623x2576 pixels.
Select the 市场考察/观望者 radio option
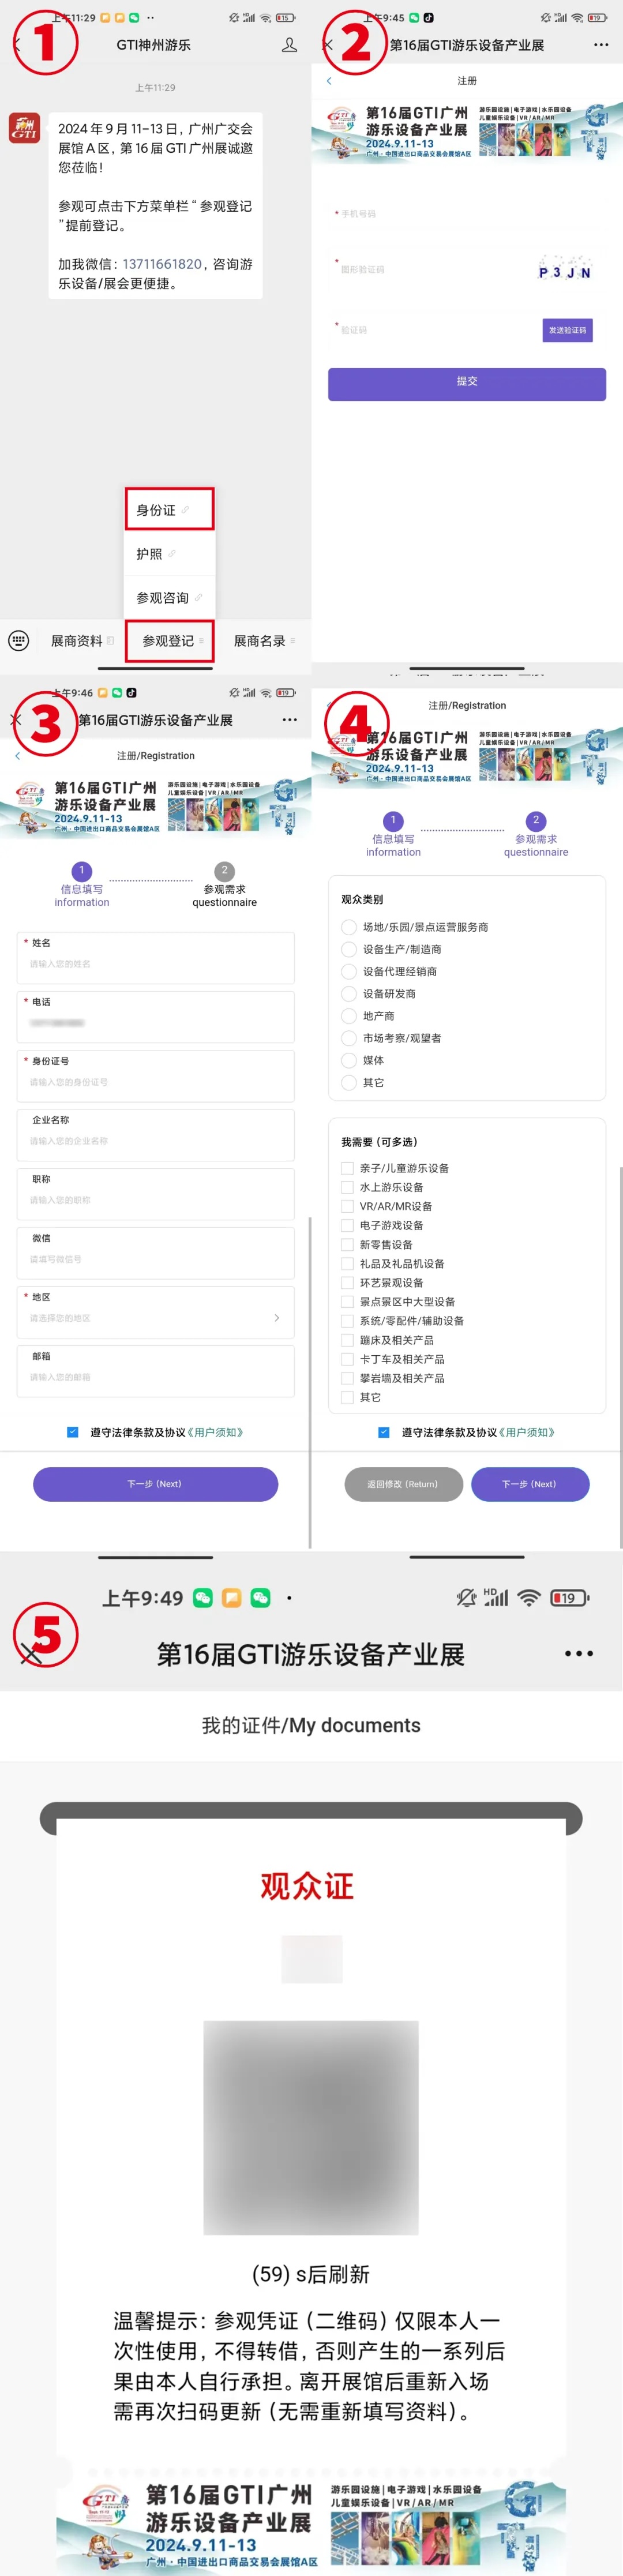349,1038
